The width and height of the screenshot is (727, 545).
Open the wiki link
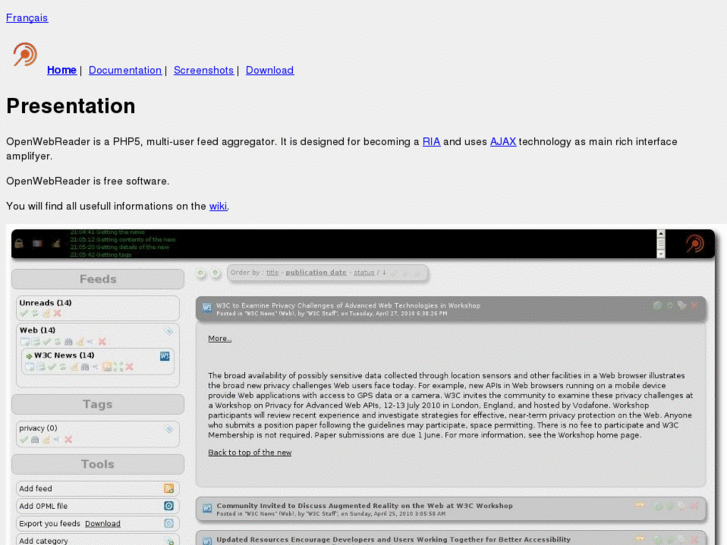click(x=218, y=206)
